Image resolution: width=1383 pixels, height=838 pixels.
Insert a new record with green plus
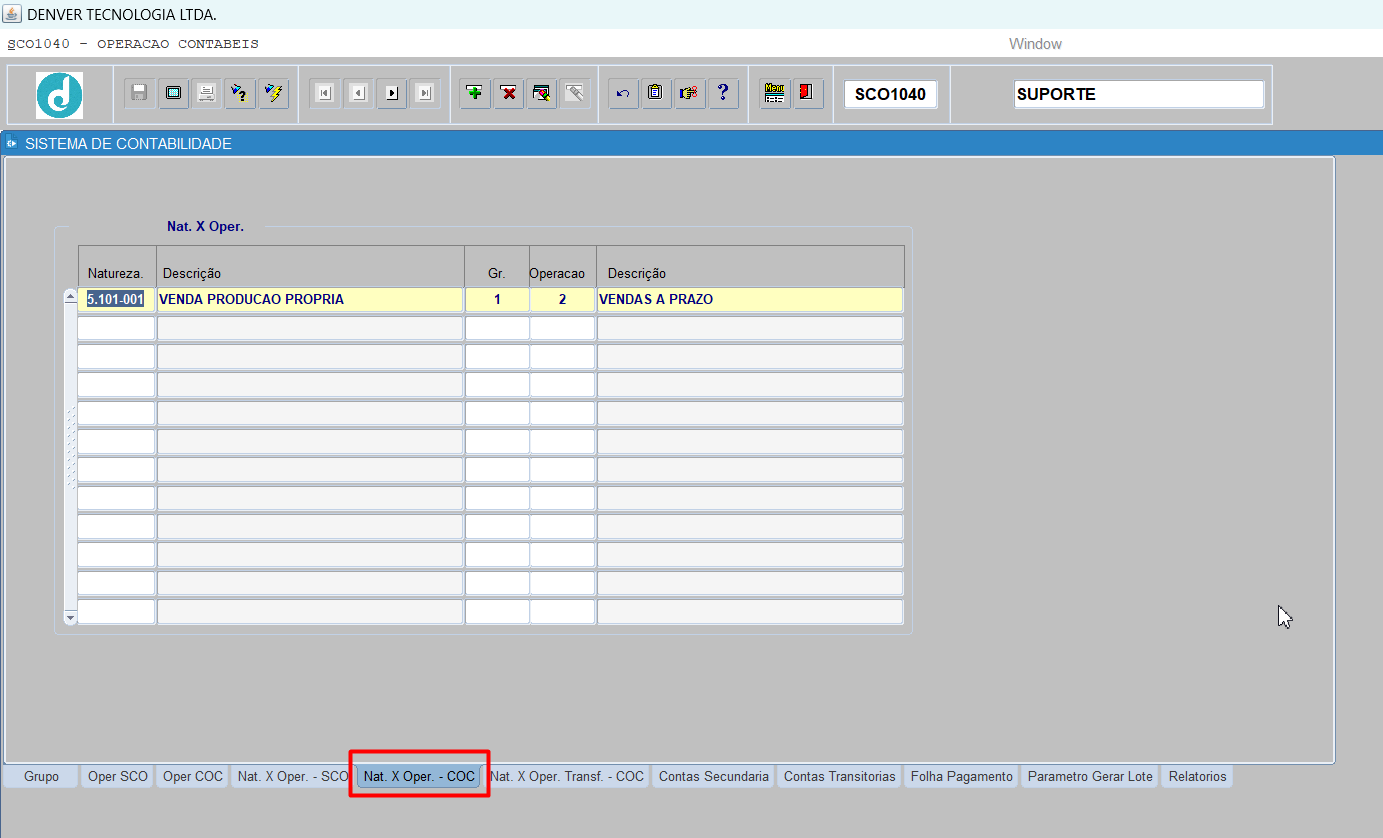[x=475, y=93]
